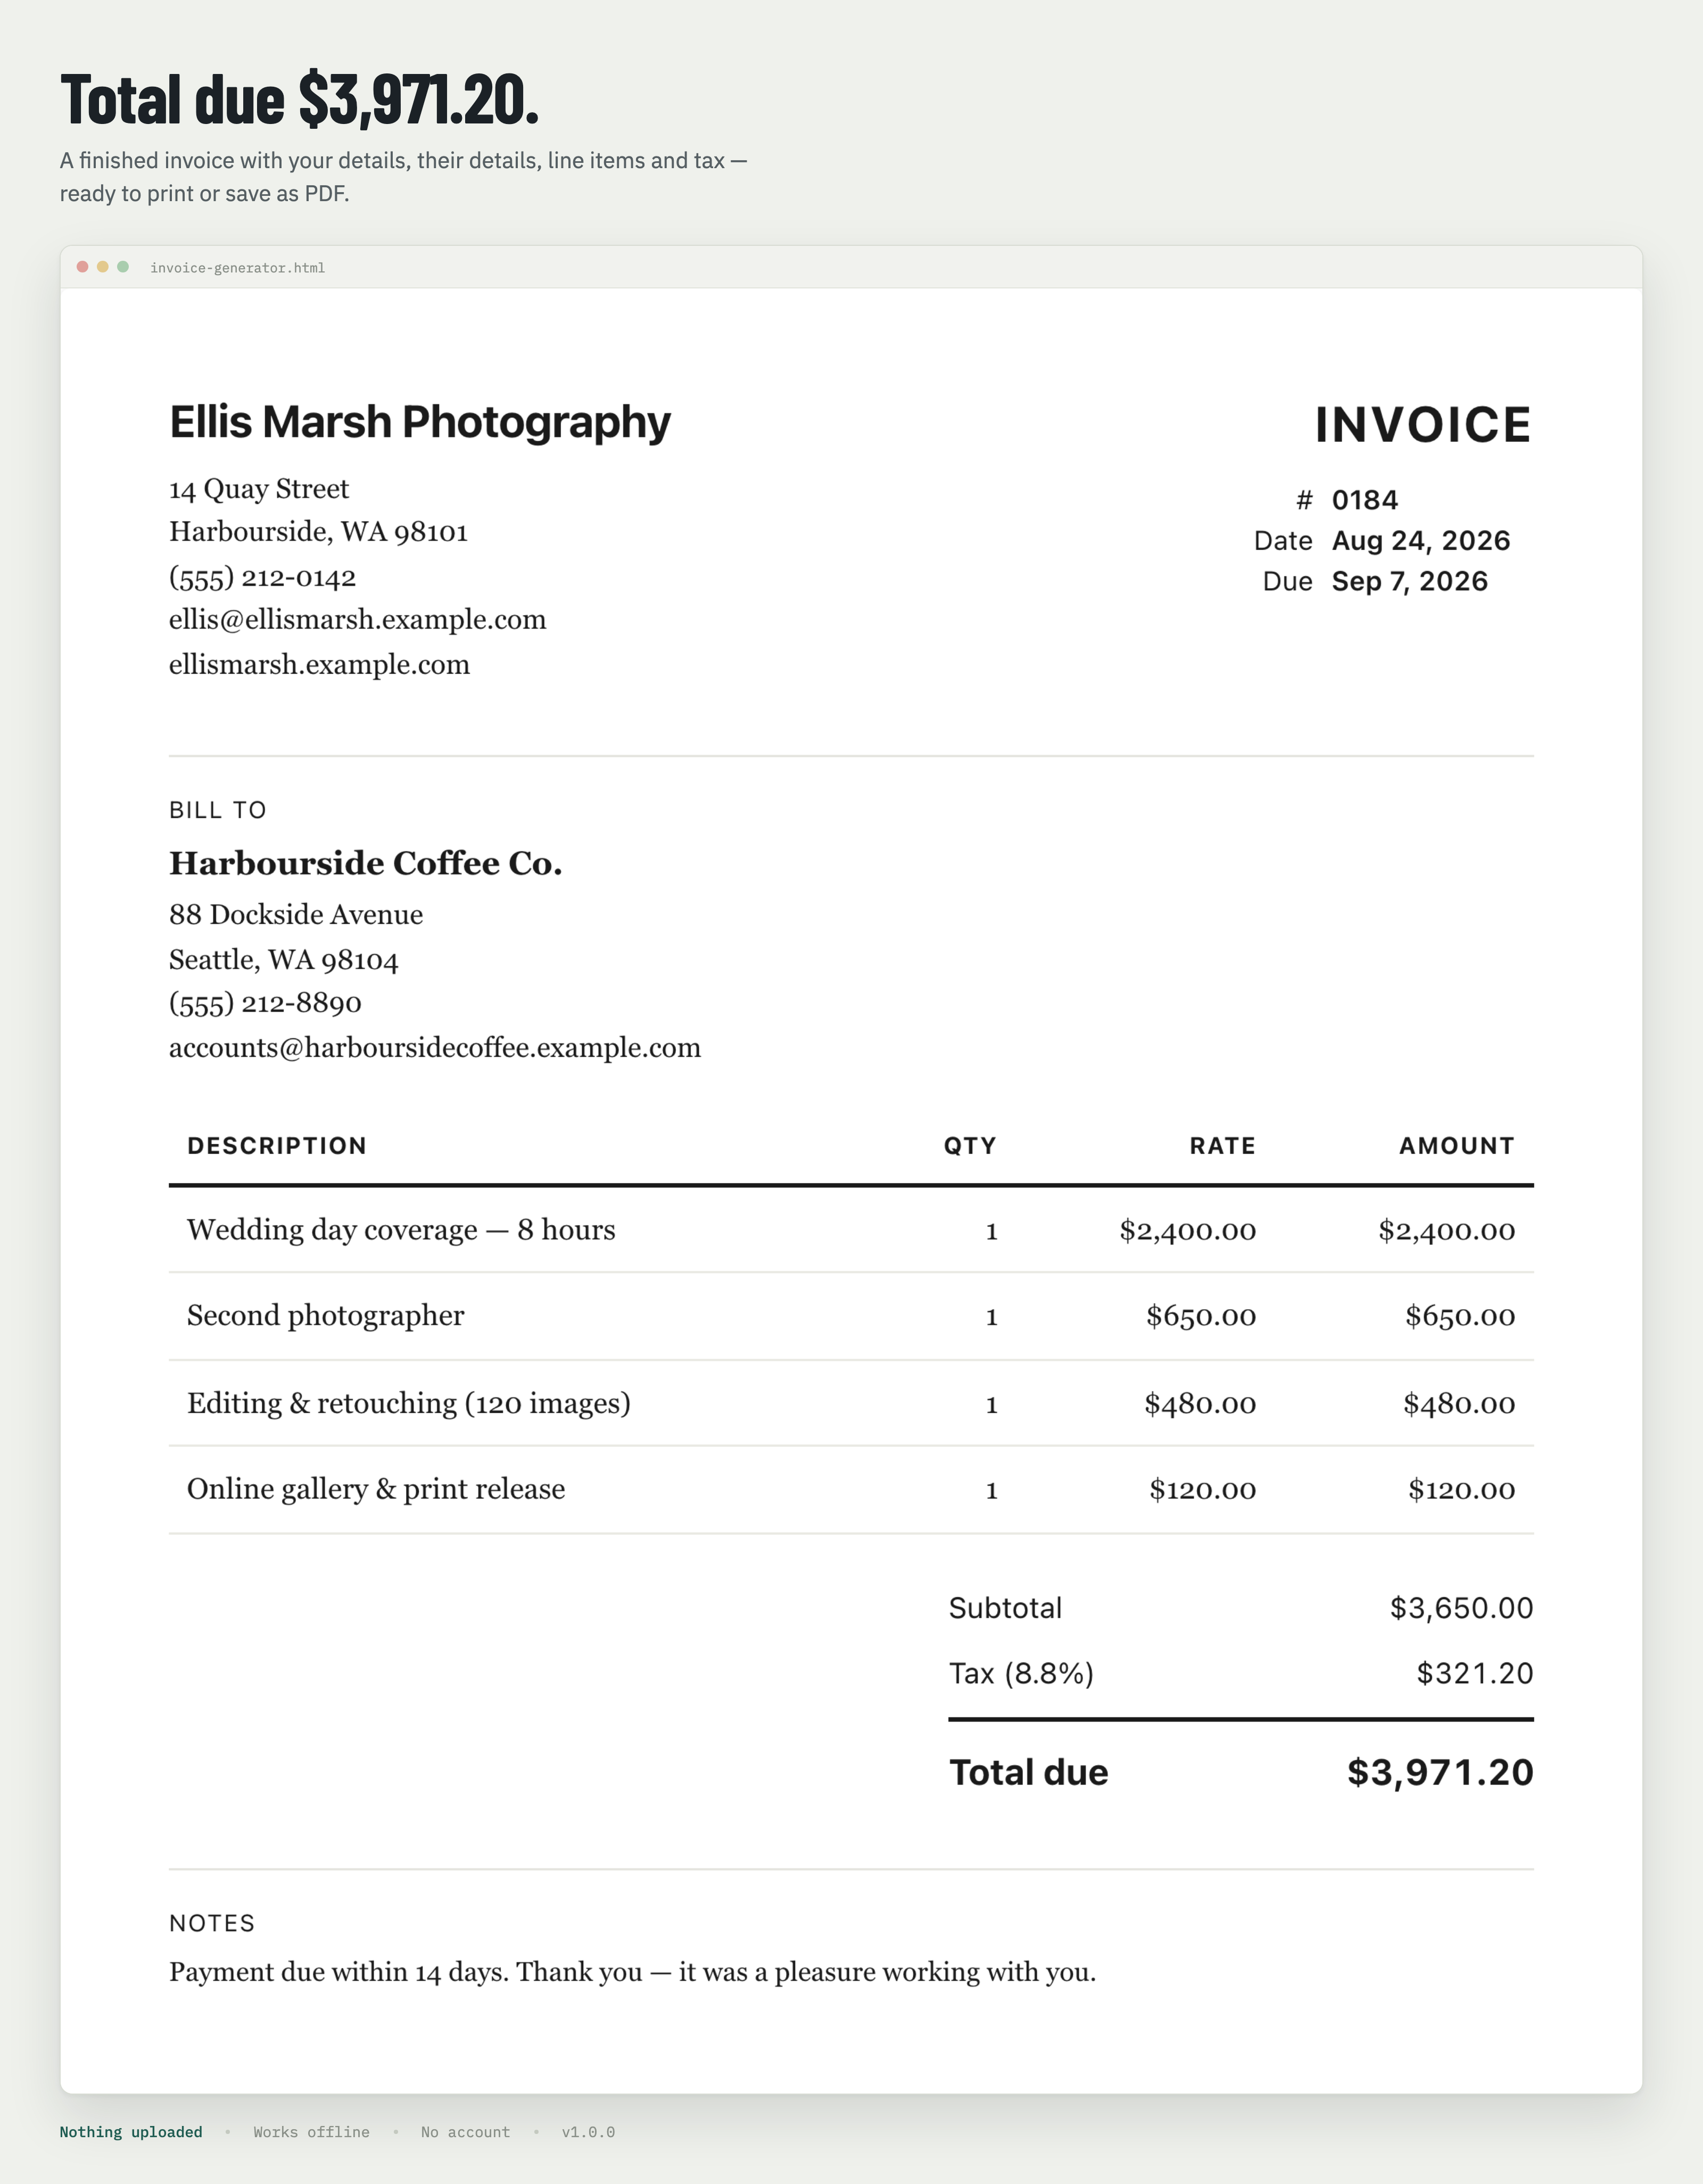The image size is (1703, 2184).
Task: Click 'Nothing uploaded' in the footer
Action: [131, 2132]
